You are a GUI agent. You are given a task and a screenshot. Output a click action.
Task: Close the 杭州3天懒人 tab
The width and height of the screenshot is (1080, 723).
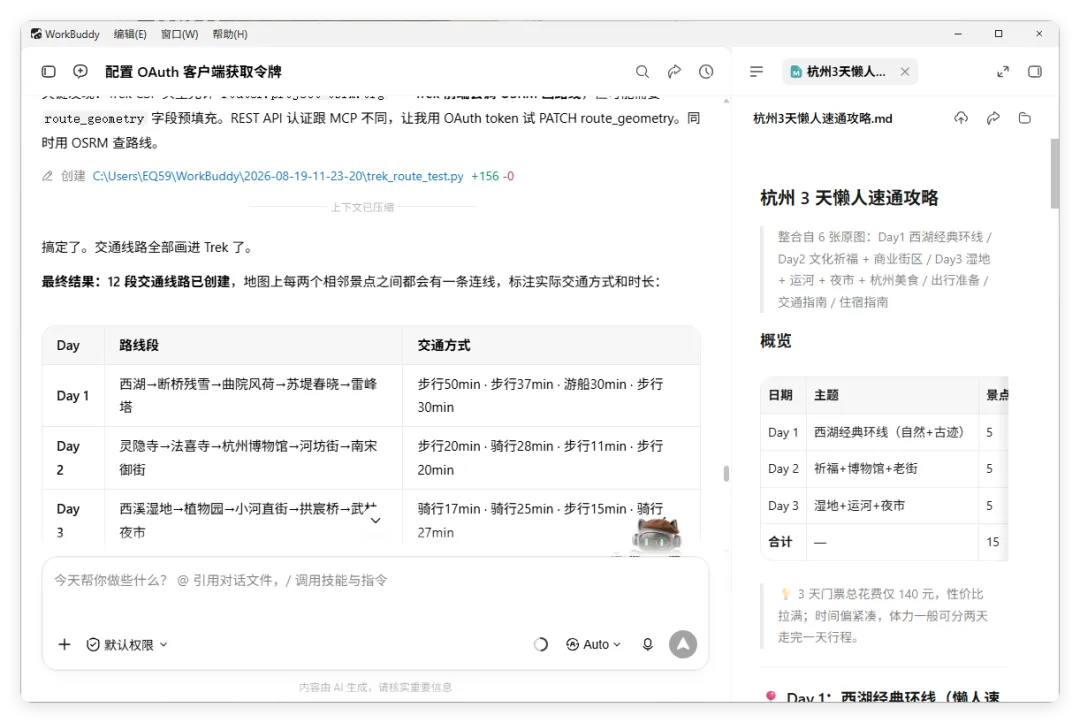(904, 72)
